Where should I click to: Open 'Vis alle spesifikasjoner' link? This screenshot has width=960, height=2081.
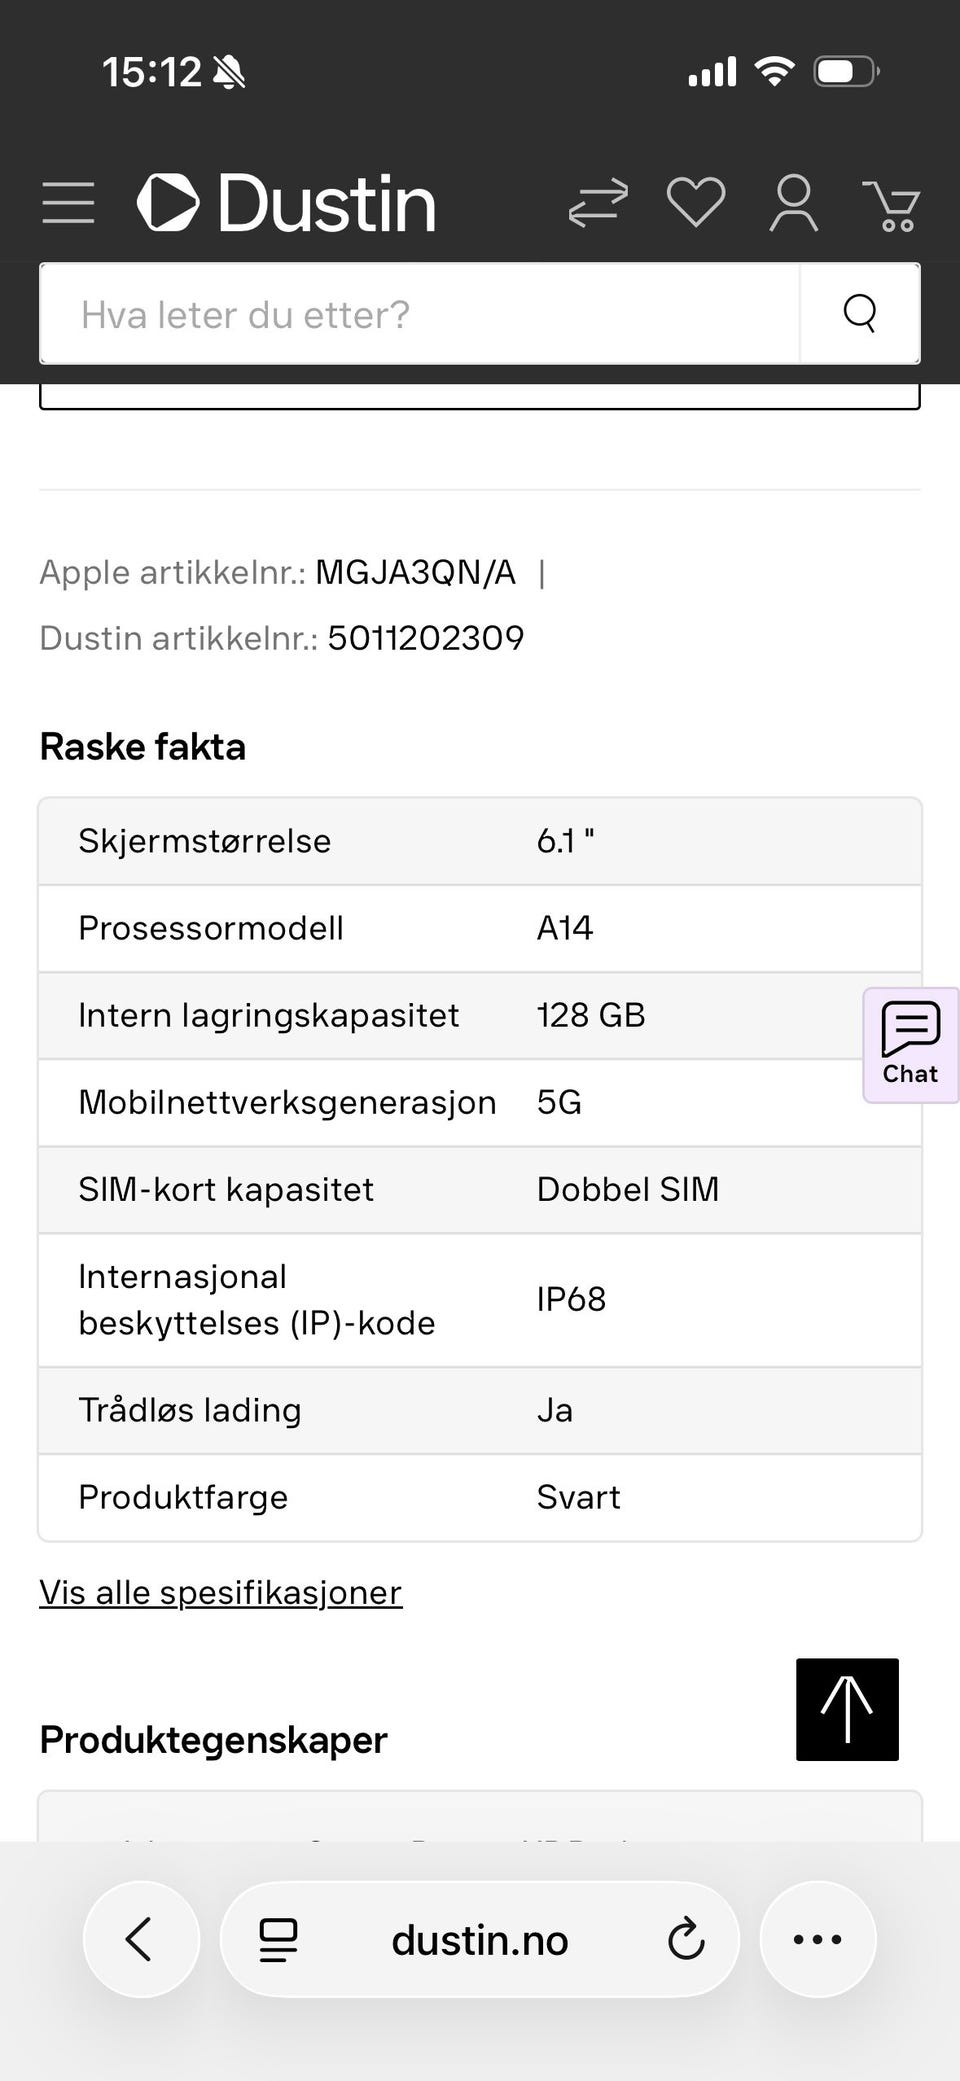[x=221, y=1592]
